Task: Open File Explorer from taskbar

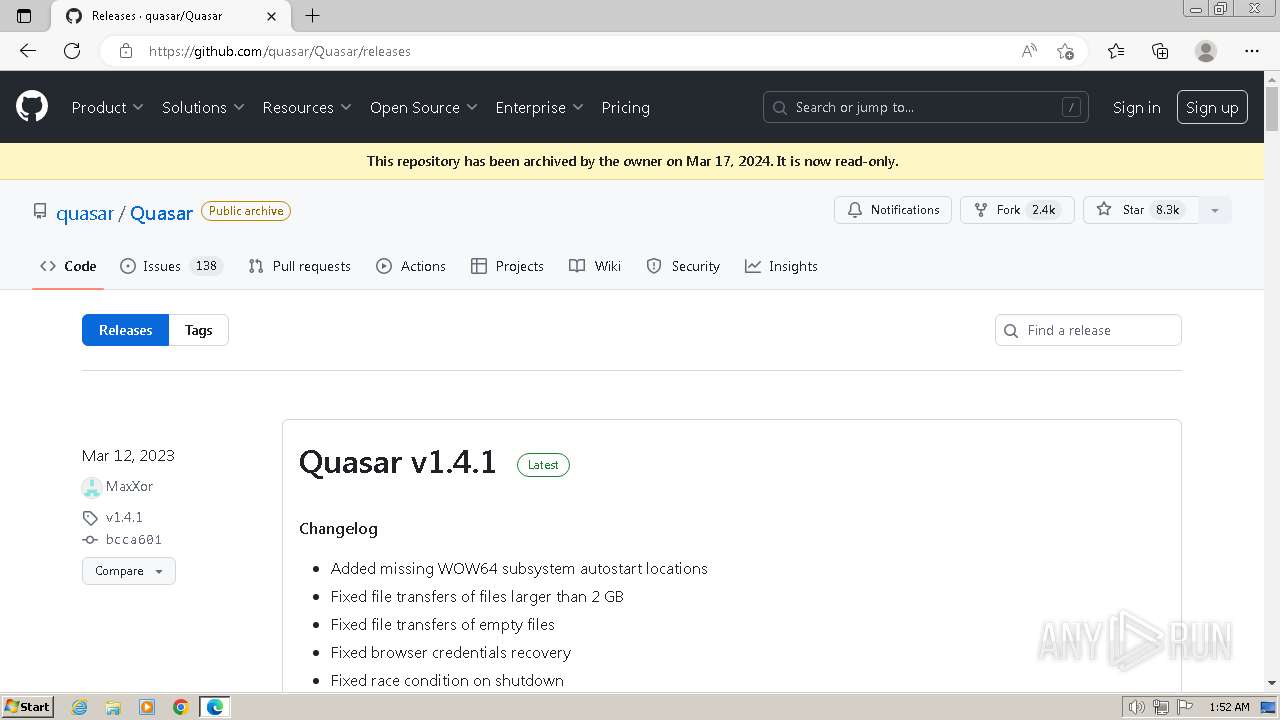Action: (x=113, y=707)
